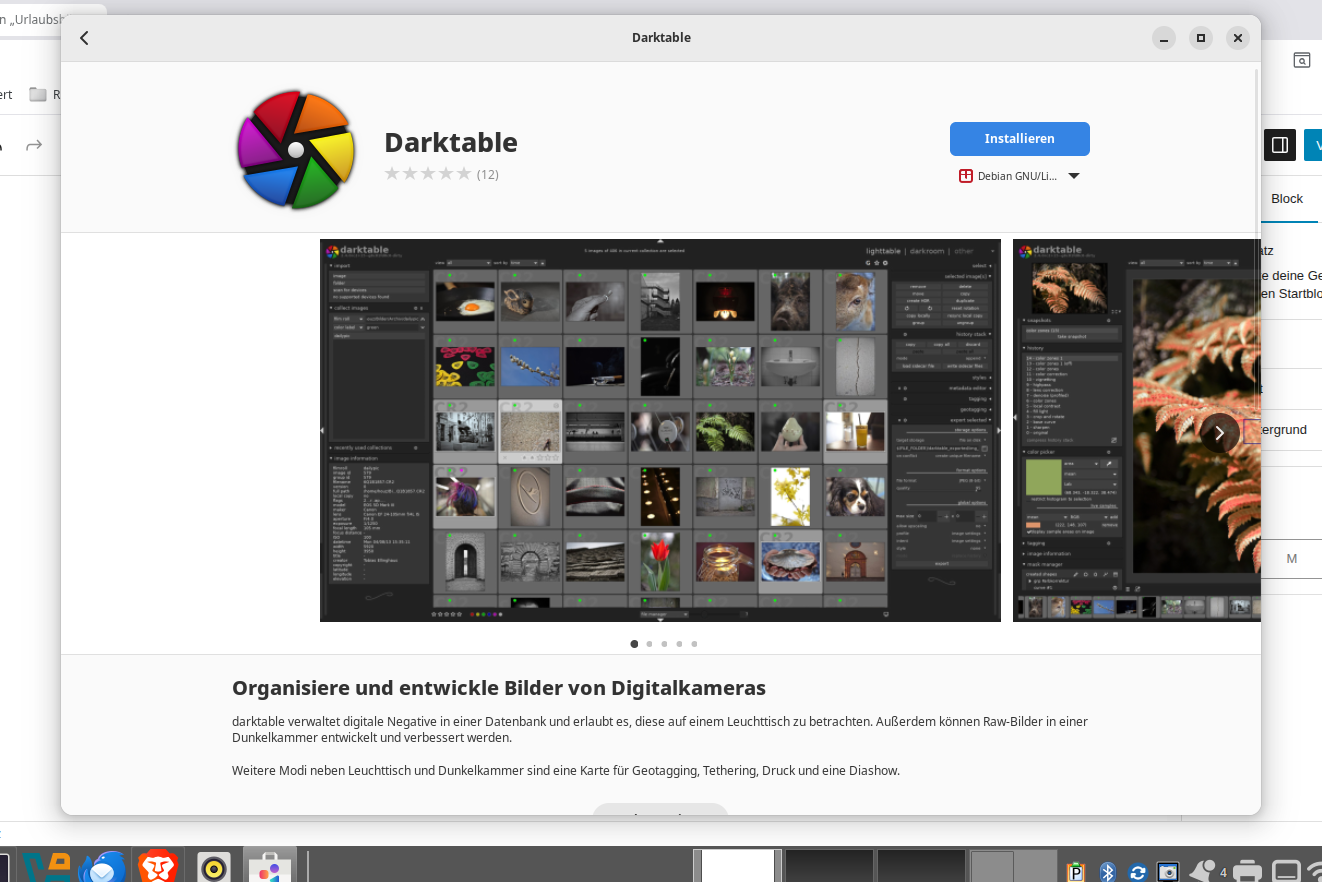Open the Rhythmbox speaker icon in the taskbar

pyautogui.click(x=214, y=867)
